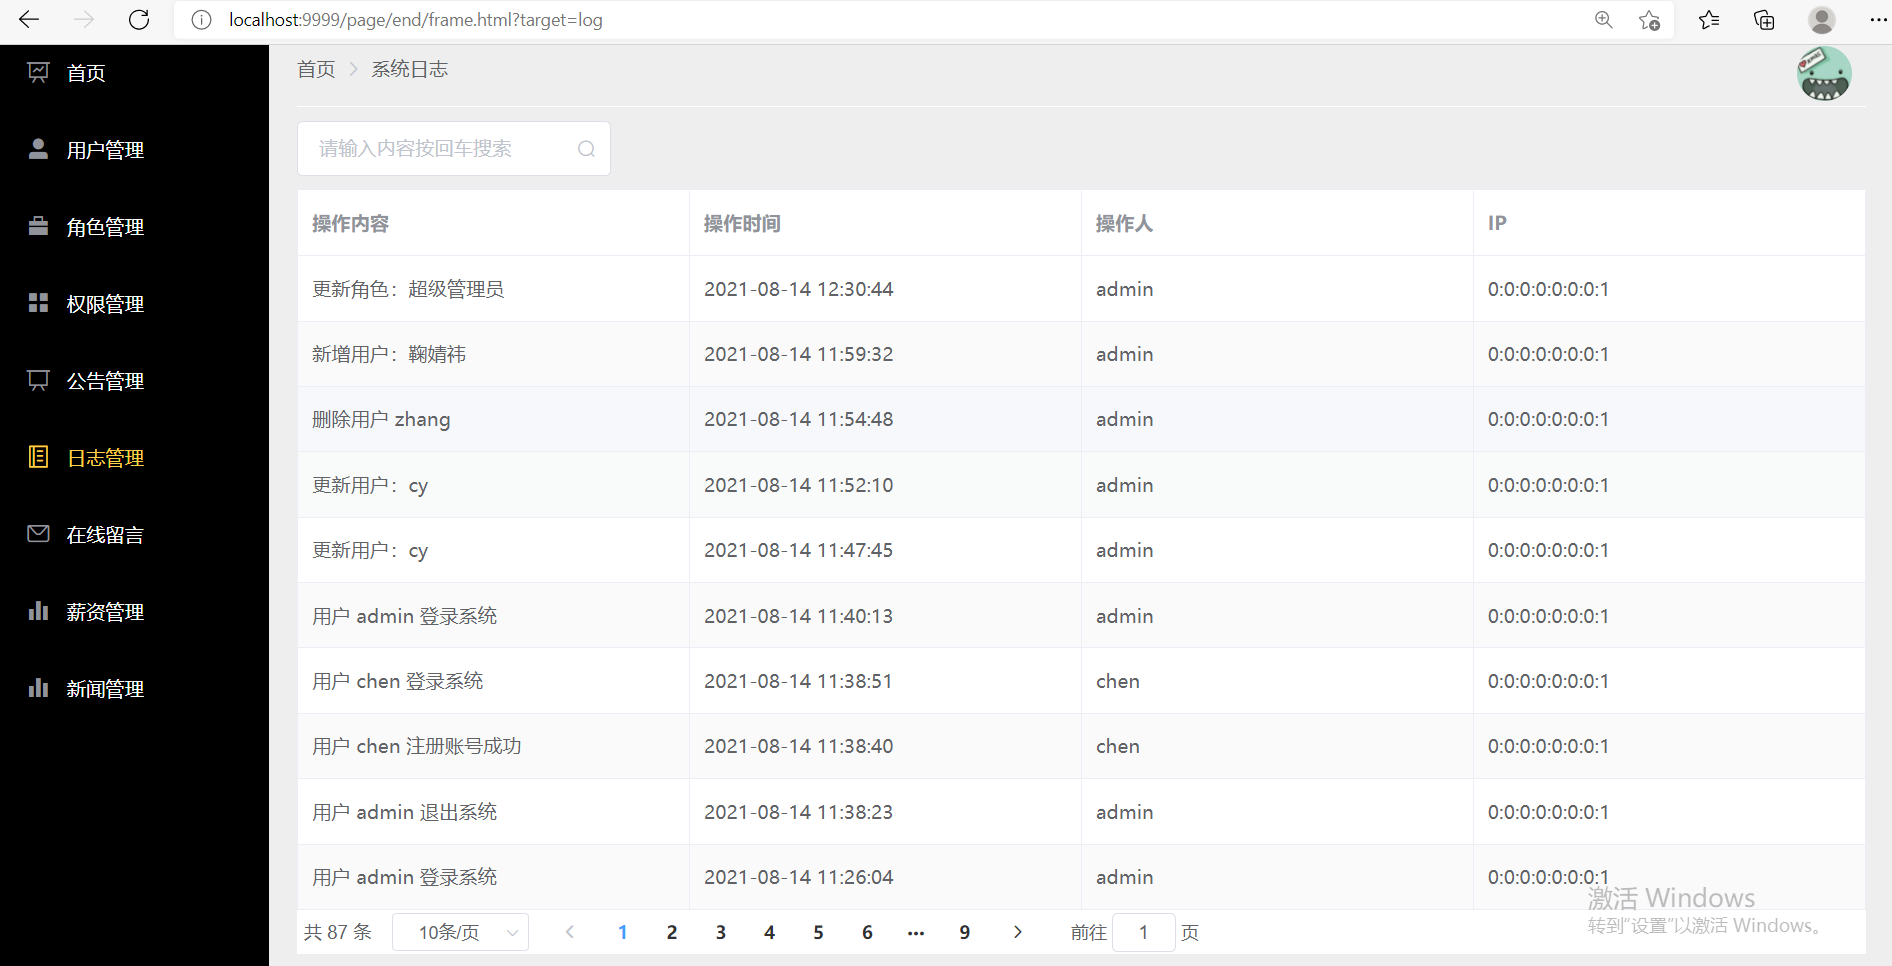The image size is (1892, 966).
Task: Go to page 5 in pagination
Action: click(818, 932)
